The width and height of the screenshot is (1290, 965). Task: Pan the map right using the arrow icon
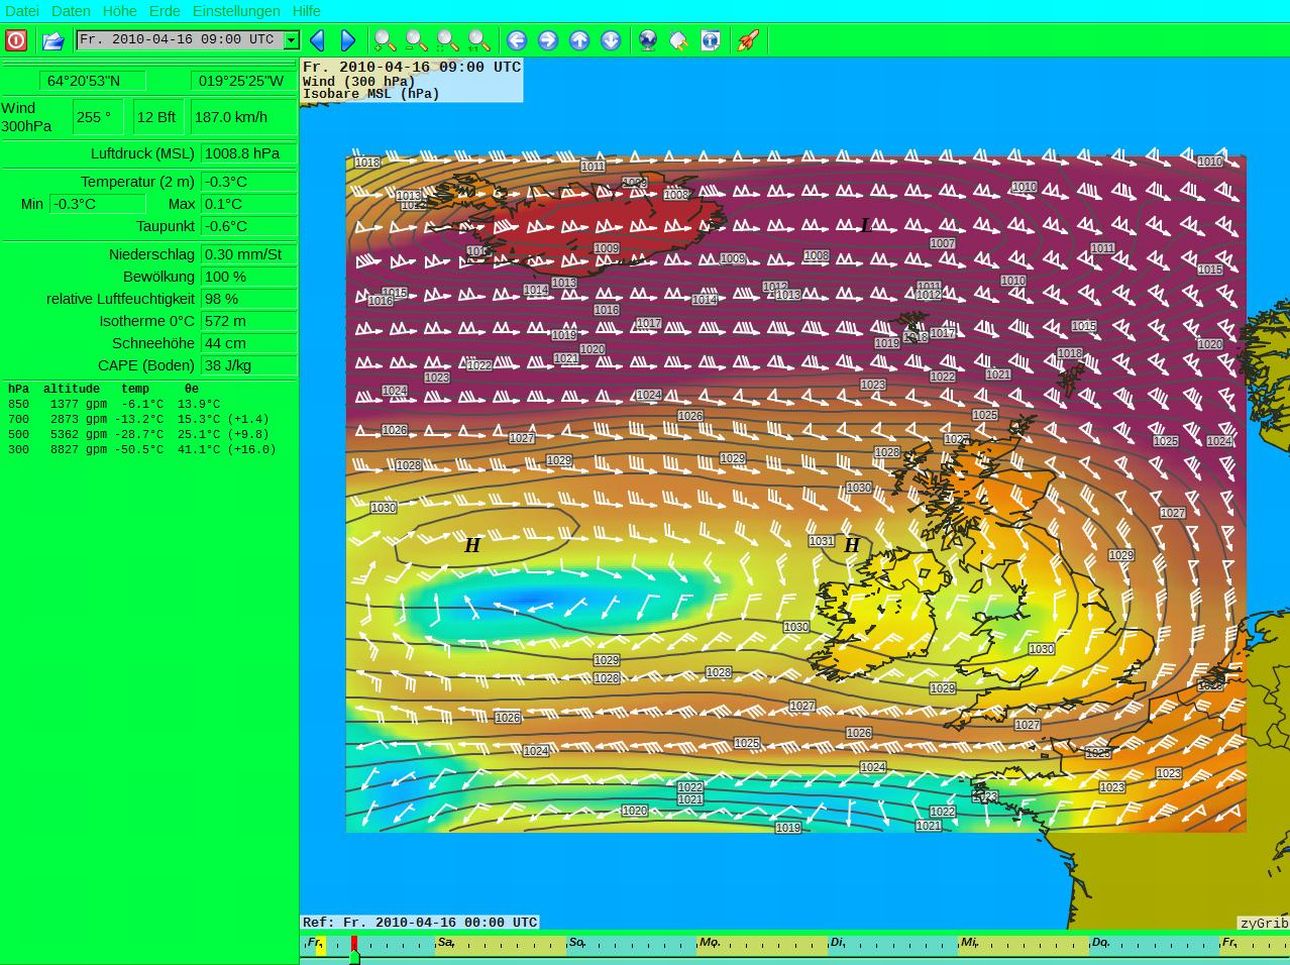548,40
